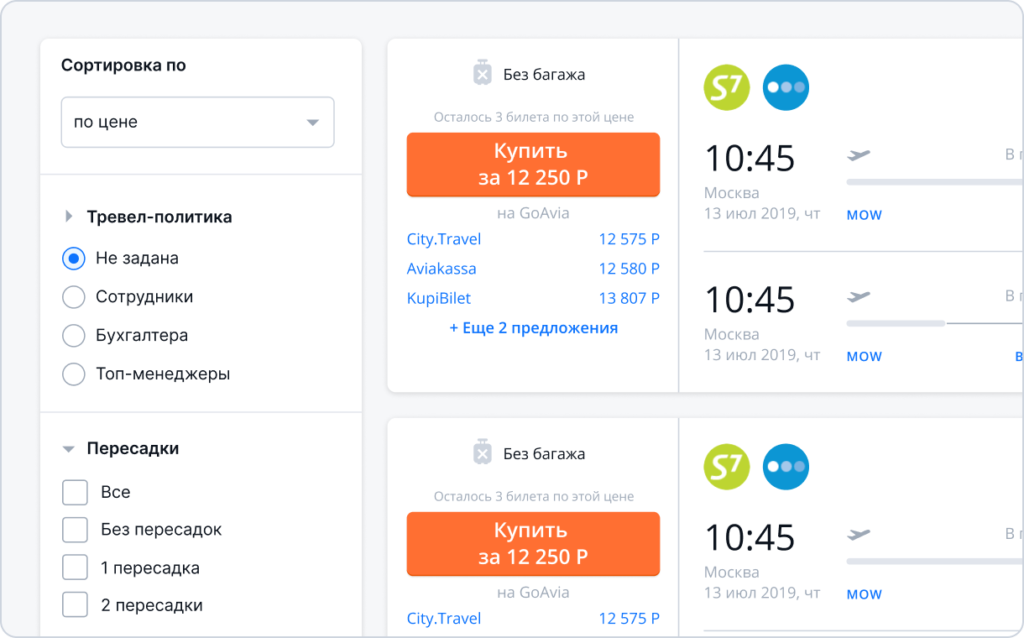Click the no-baggage suitcase icon in first card
Viewport: 1024px width, 638px height.
(482, 73)
